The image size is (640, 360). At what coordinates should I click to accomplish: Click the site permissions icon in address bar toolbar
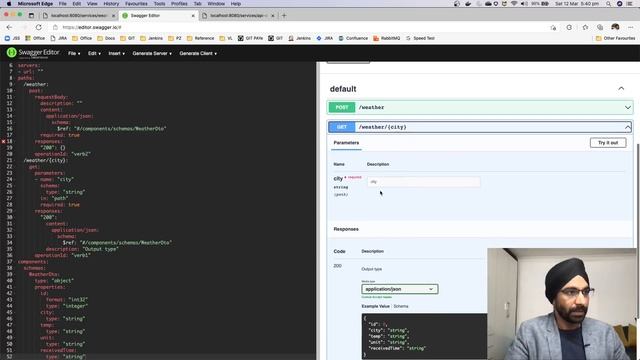click(553, 27)
